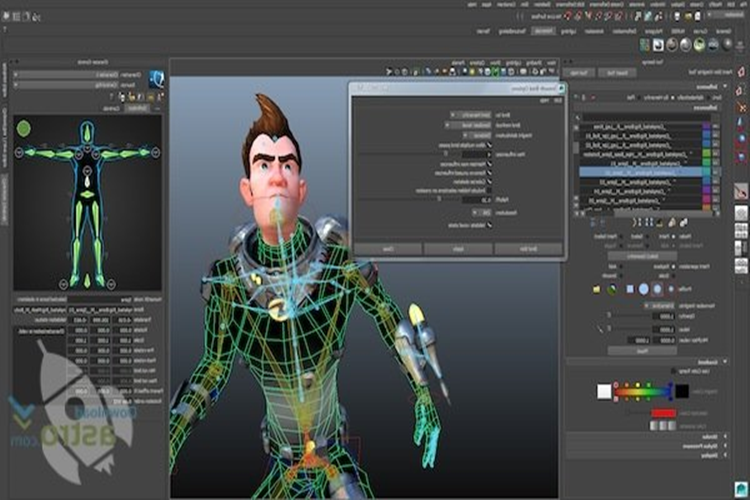Click the first icon in HumanIK toolbar row
Image resolution: width=750 pixels, height=500 pixels.
[160, 97]
